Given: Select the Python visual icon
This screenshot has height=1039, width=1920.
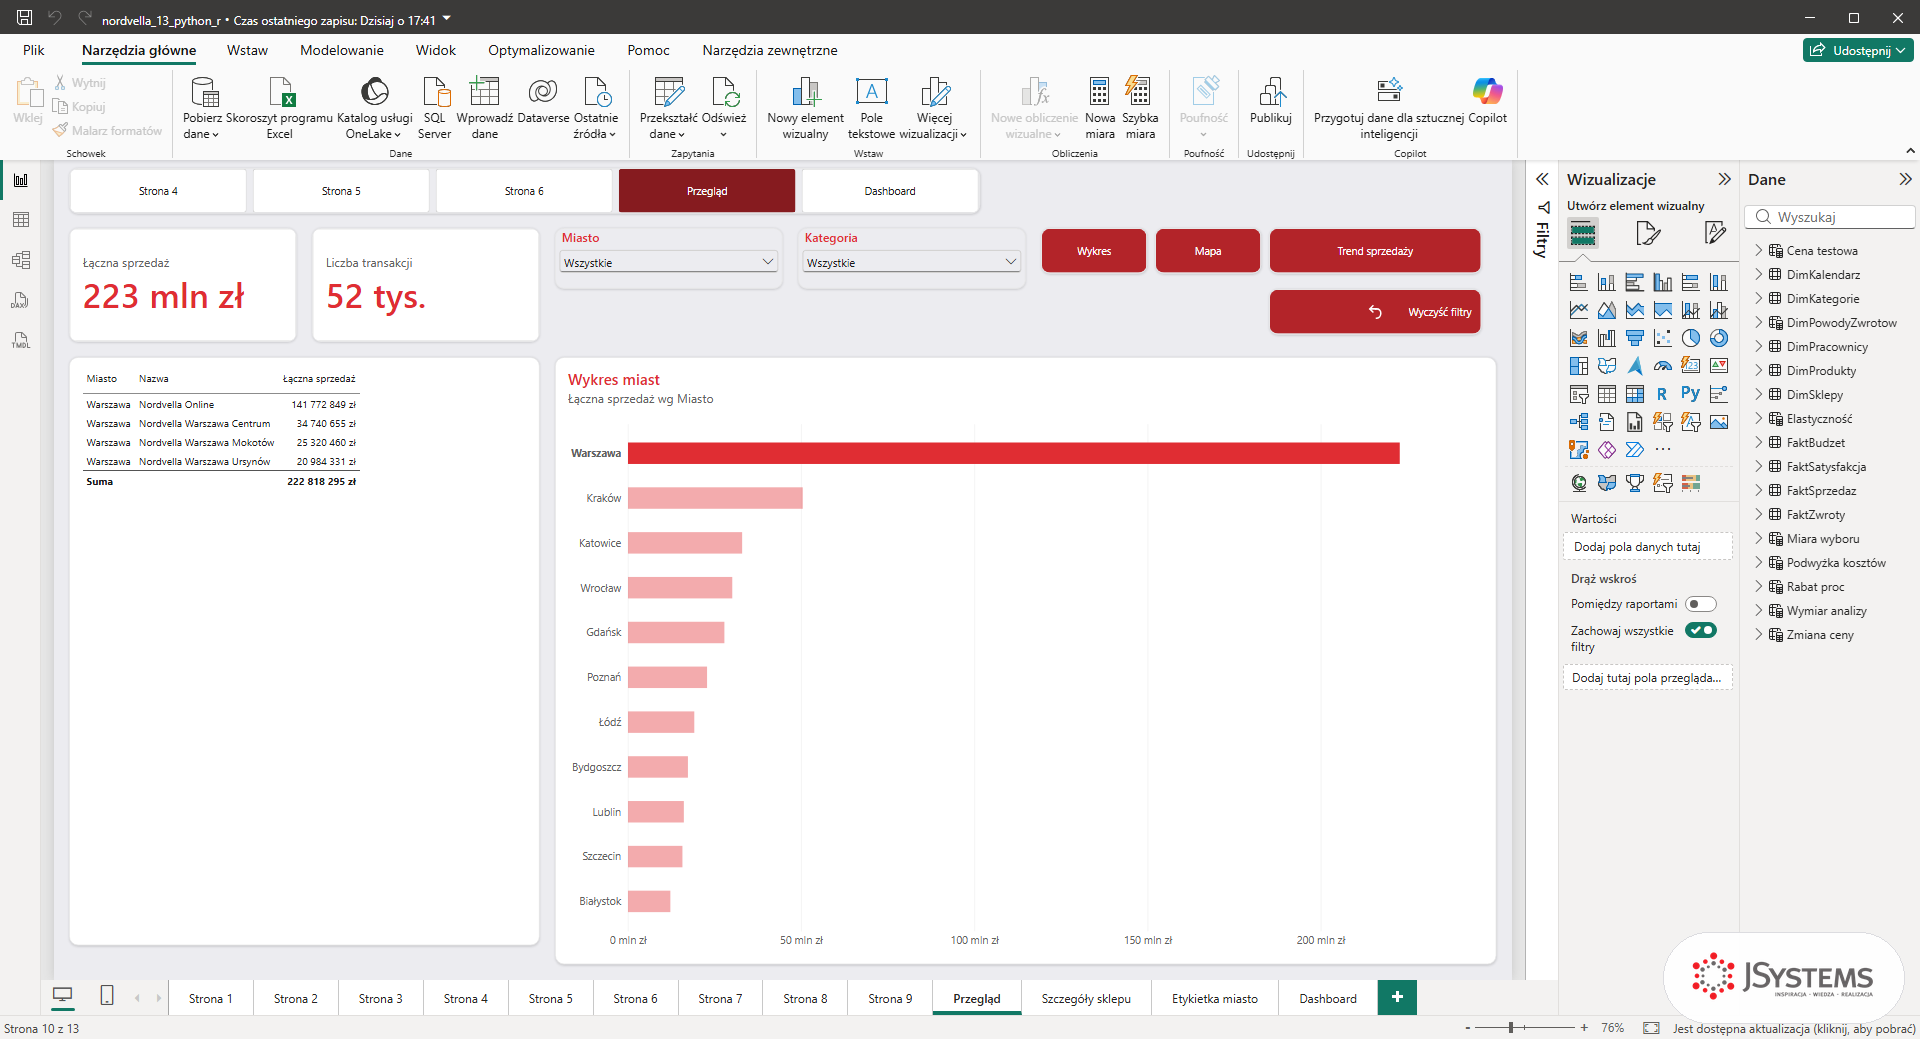Looking at the screenshot, I should click(x=1690, y=394).
